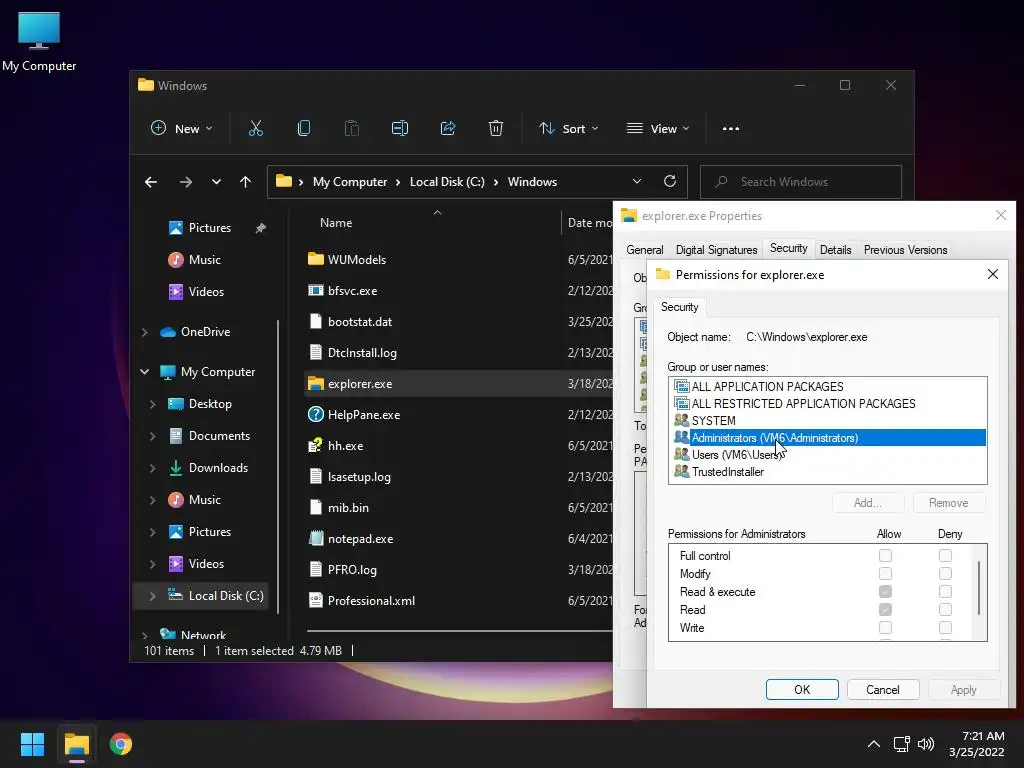Image resolution: width=1024 pixels, height=768 pixels.
Task: Open the View dropdown menu
Action: pos(658,129)
